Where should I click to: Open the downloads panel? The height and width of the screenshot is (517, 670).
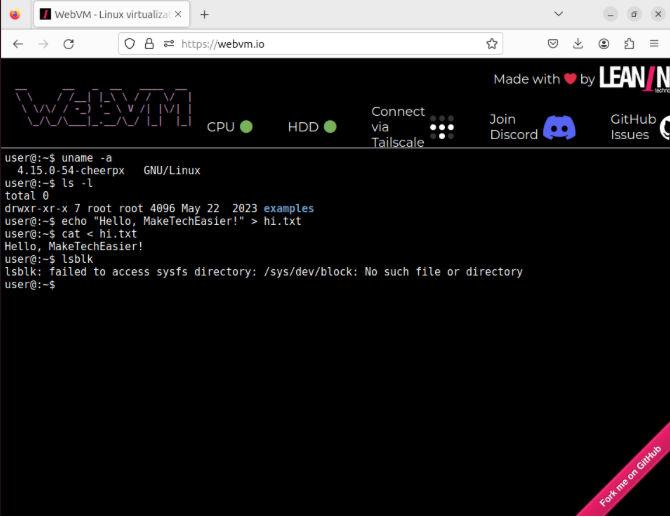tap(578, 44)
